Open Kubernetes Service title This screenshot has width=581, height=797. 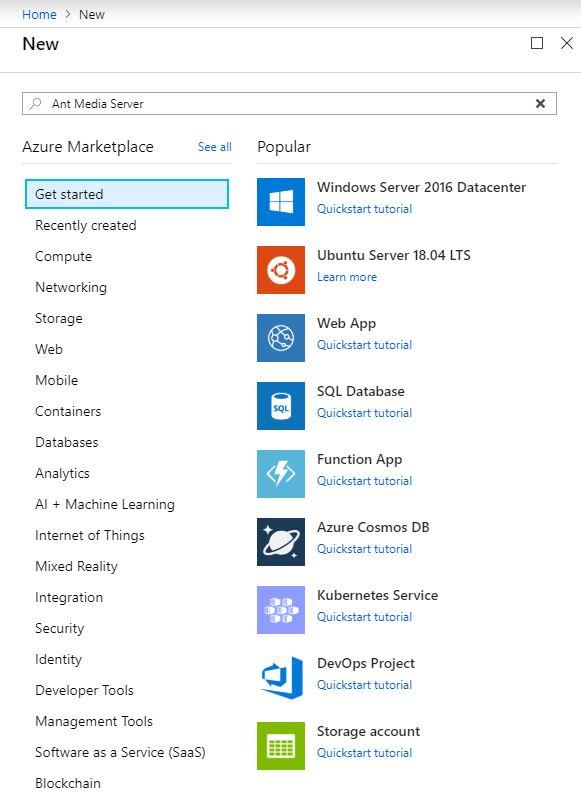coord(378,595)
